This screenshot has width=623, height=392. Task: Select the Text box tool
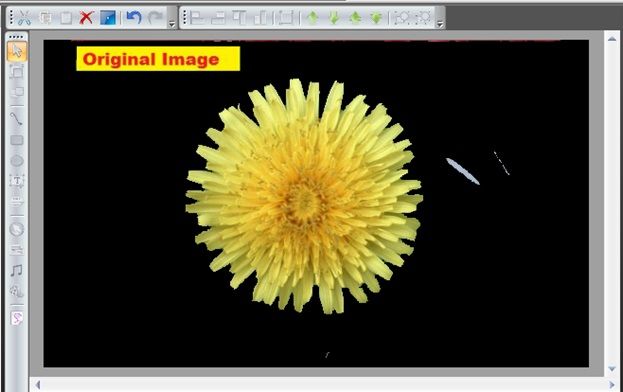[17, 181]
